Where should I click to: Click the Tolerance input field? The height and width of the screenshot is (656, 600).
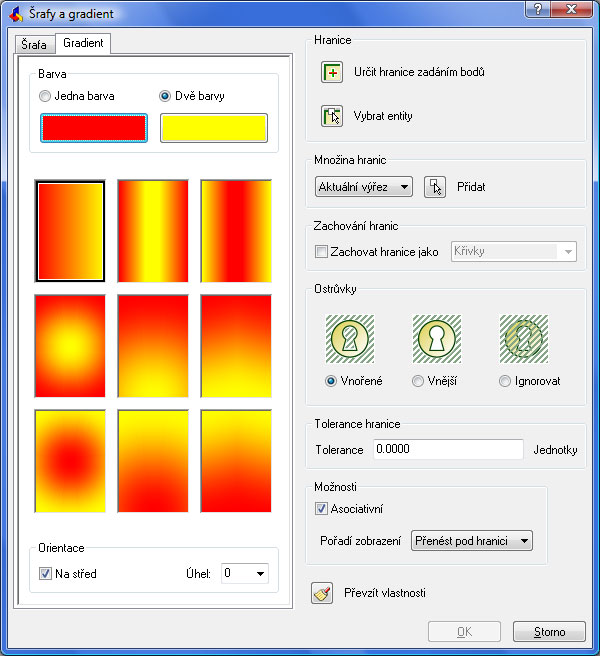tap(447, 450)
